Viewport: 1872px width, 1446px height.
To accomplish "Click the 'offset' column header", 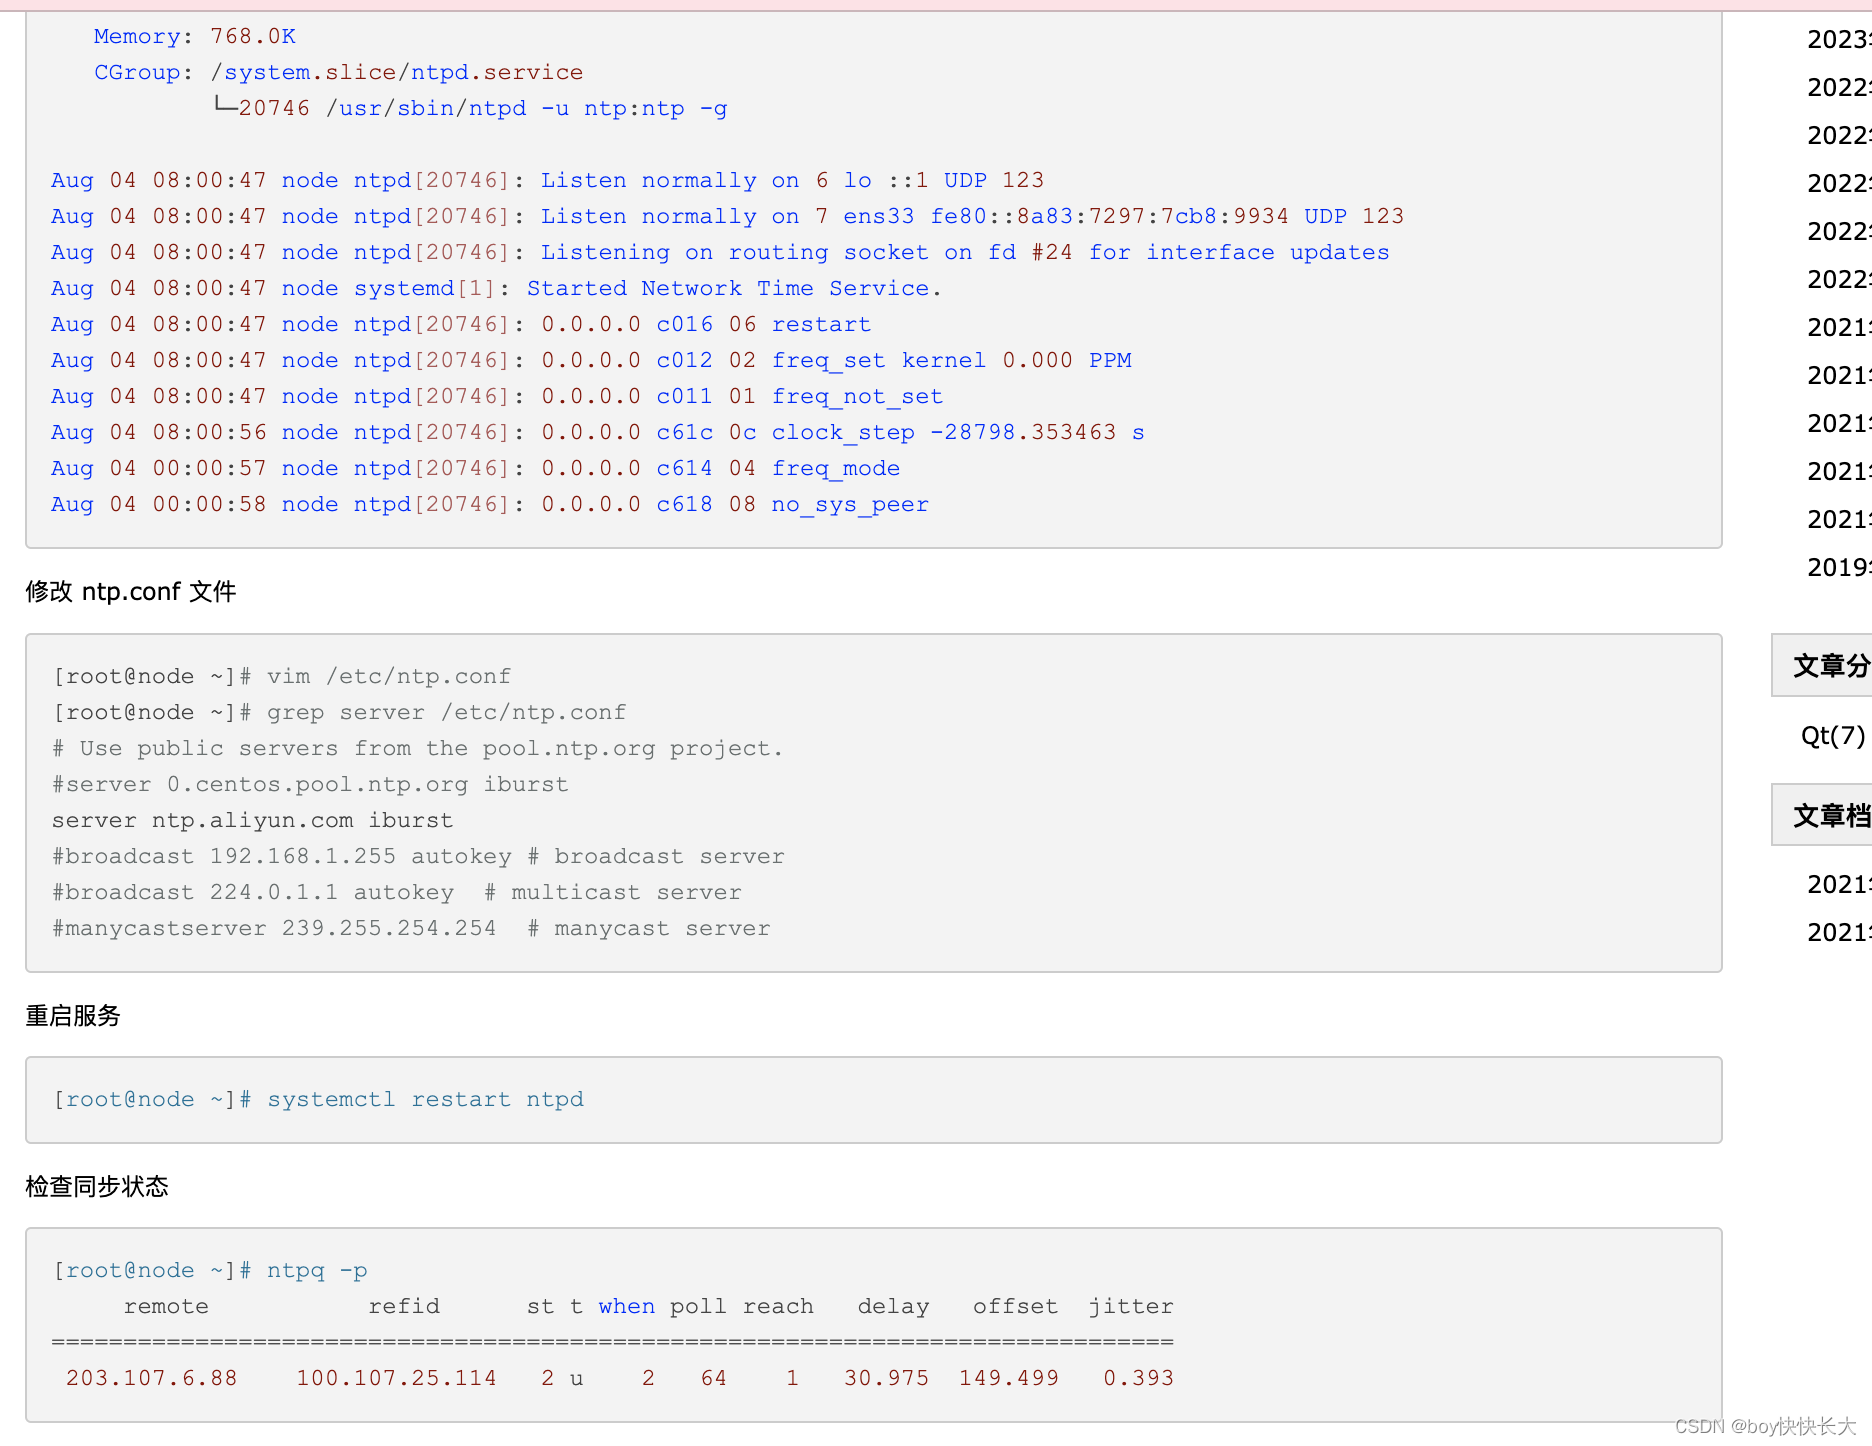I will [1015, 1307].
